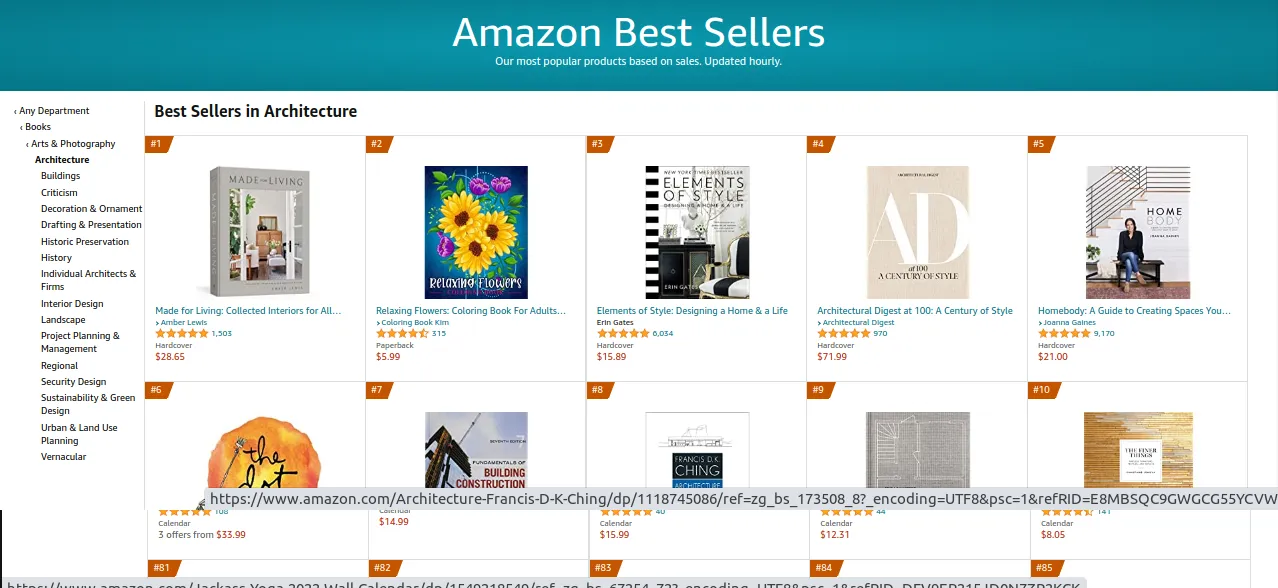Click Homebody star rating
This screenshot has height=588, width=1278.
pyautogui.click(x=1064, y=334)
